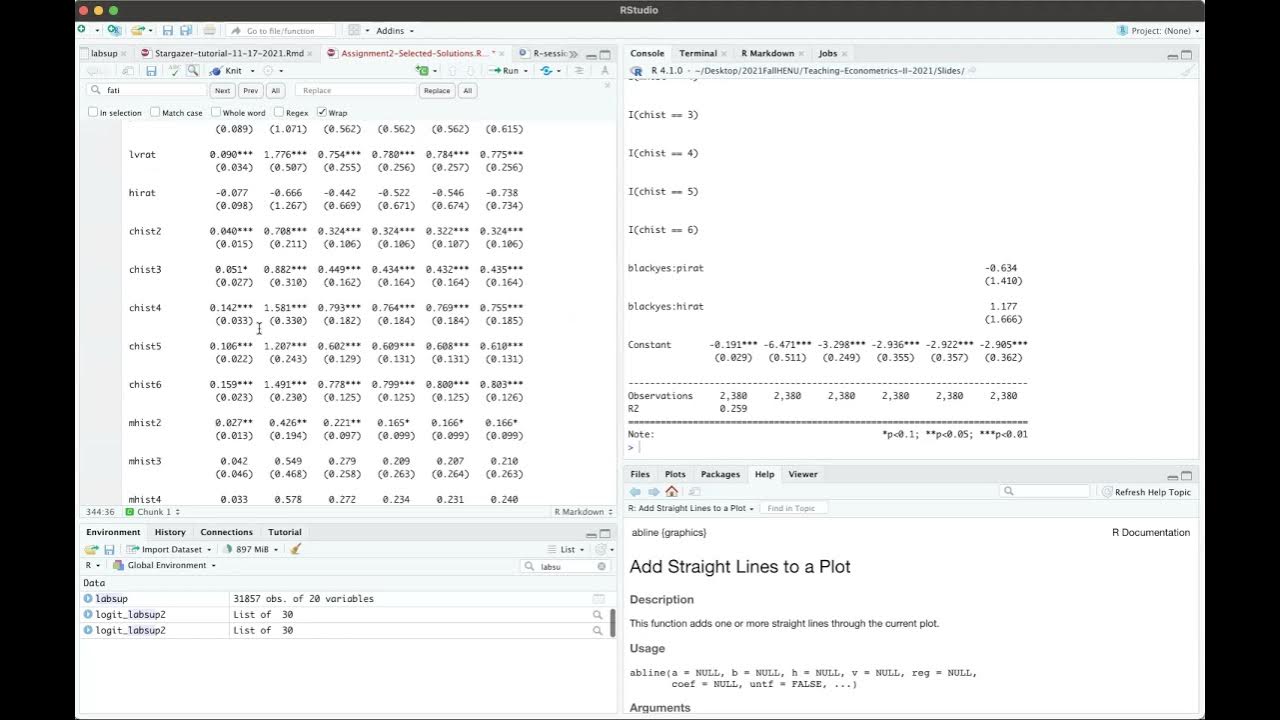Click Refresh Help Topic button
1280x720 pixels.
(x=1146, y=491)
